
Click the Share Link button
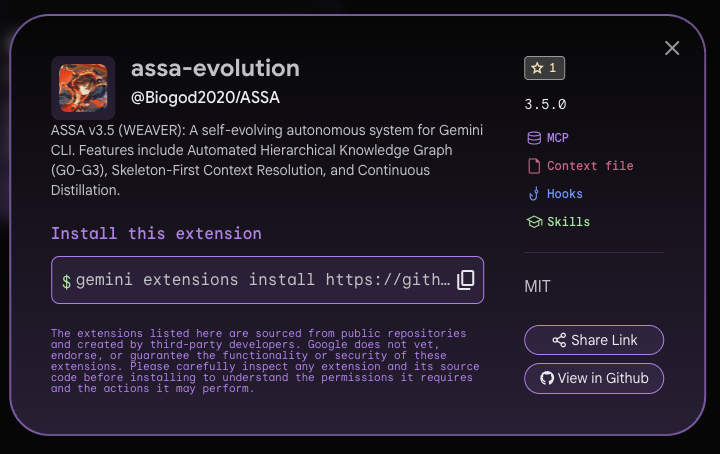pyautogui.click(x=594, y=340)
